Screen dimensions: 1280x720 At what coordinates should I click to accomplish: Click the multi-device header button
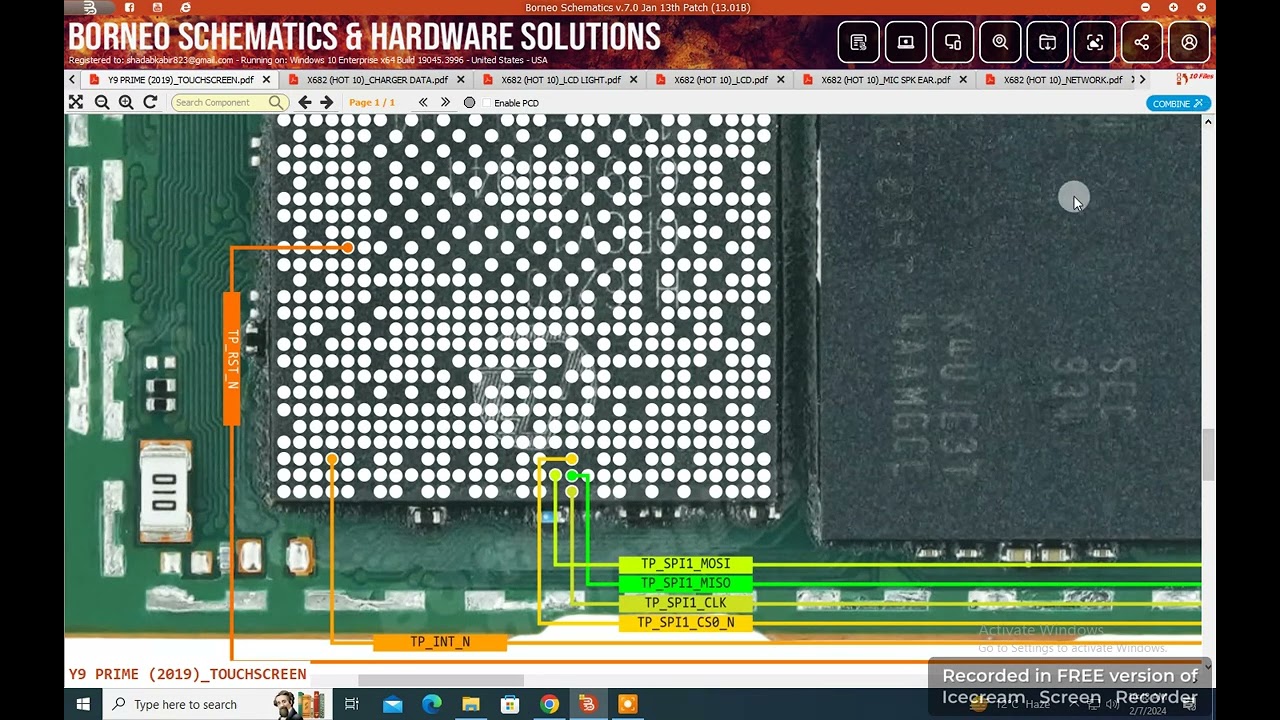(953, 42)
